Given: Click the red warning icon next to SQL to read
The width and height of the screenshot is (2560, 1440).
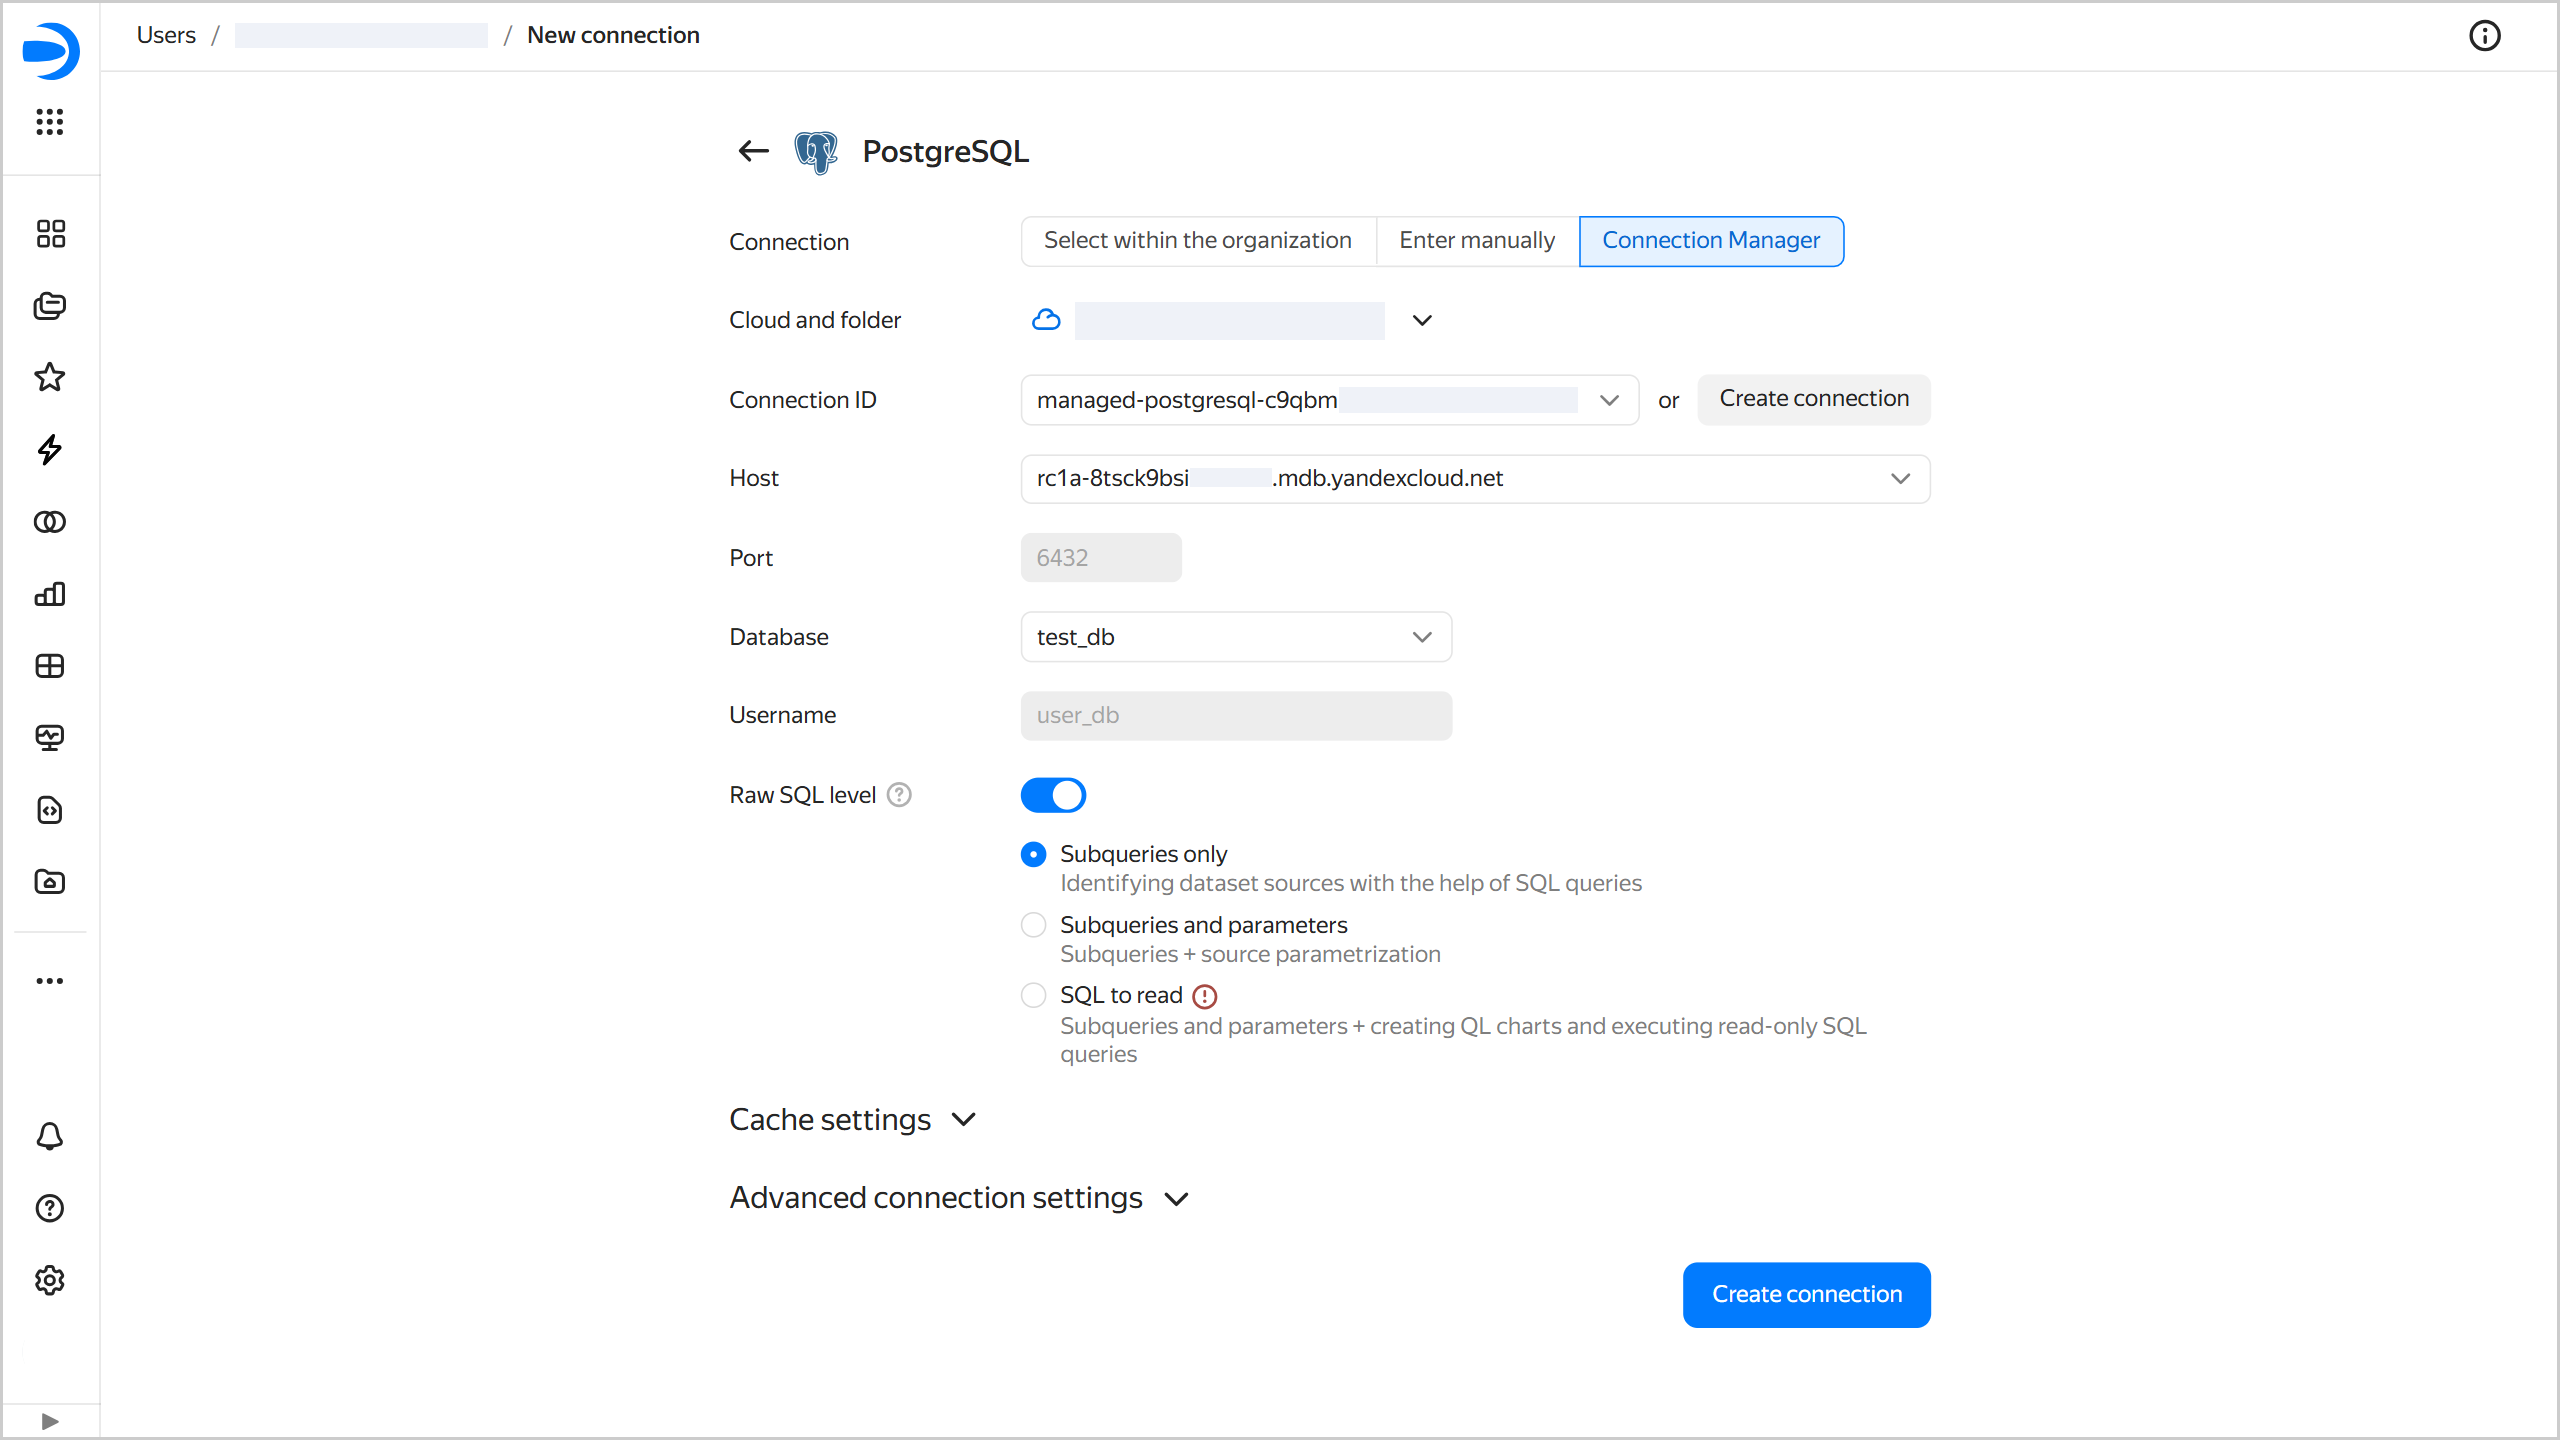Looking at the screenshot, I should click(1205, 997).
